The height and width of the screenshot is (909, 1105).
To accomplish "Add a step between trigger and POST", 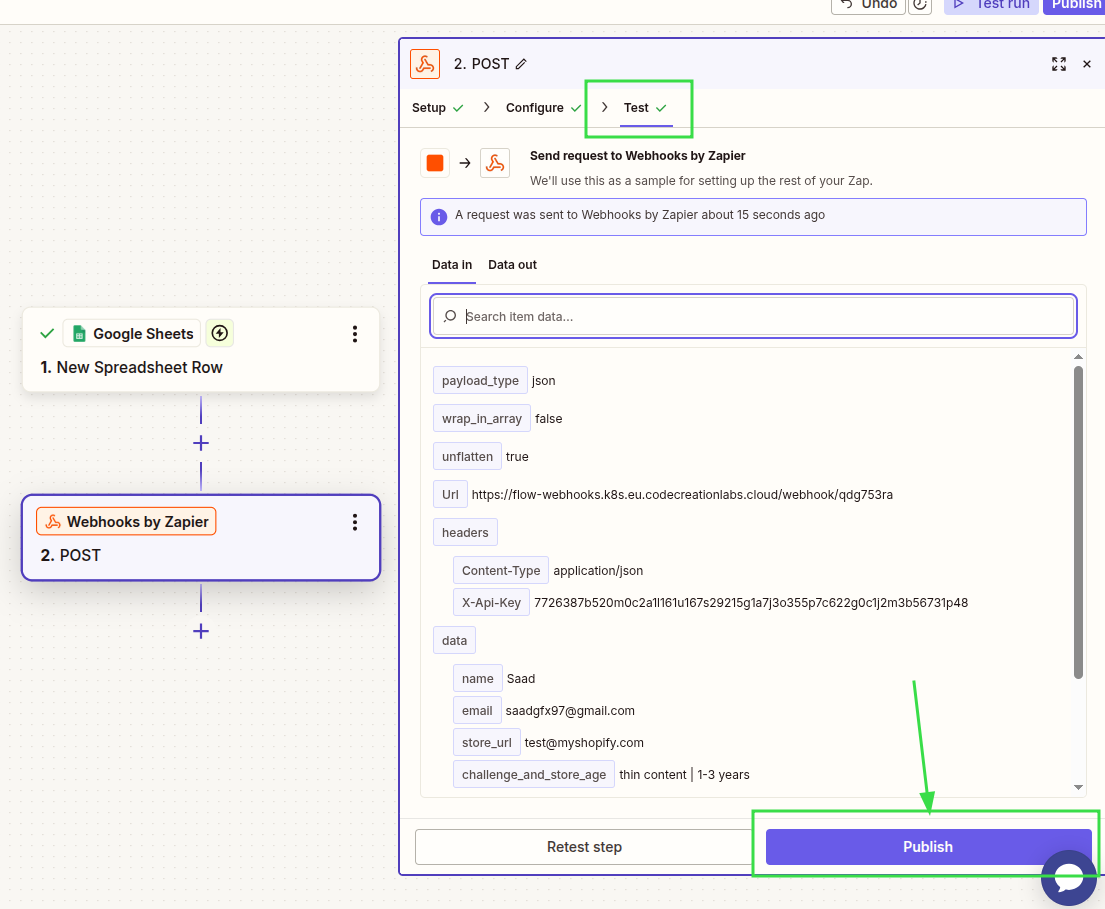I will click(201, 443).
